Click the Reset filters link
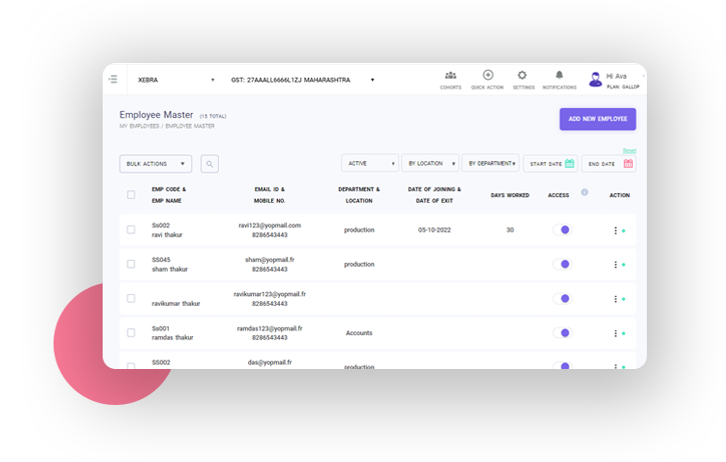 click(629, 150)
